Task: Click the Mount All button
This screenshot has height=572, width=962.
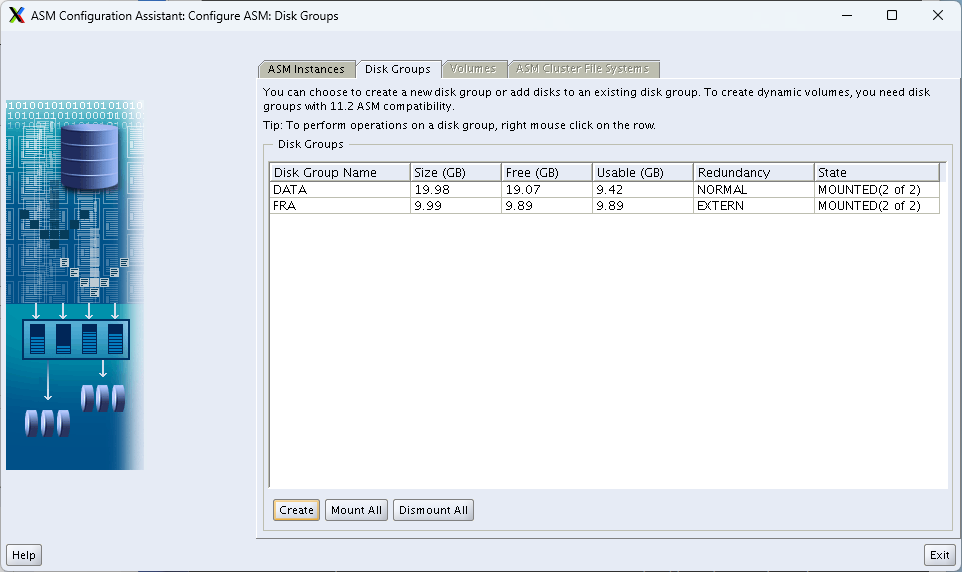Action: coord(356,510)
